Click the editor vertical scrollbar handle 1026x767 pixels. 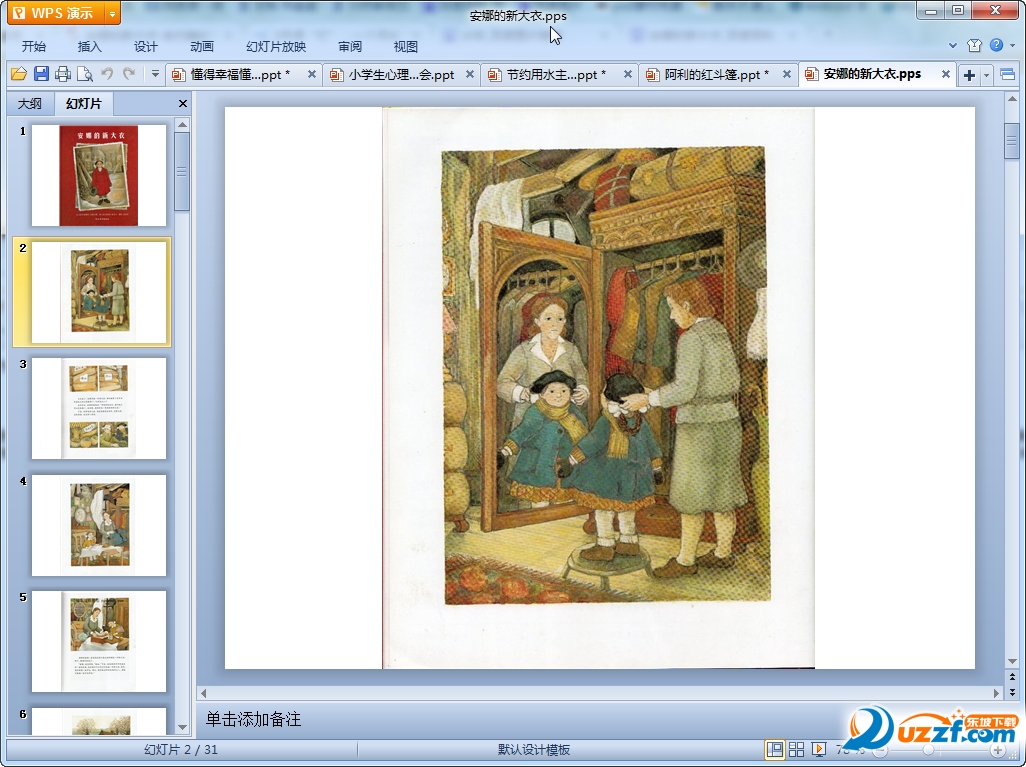coord(1012,139)
